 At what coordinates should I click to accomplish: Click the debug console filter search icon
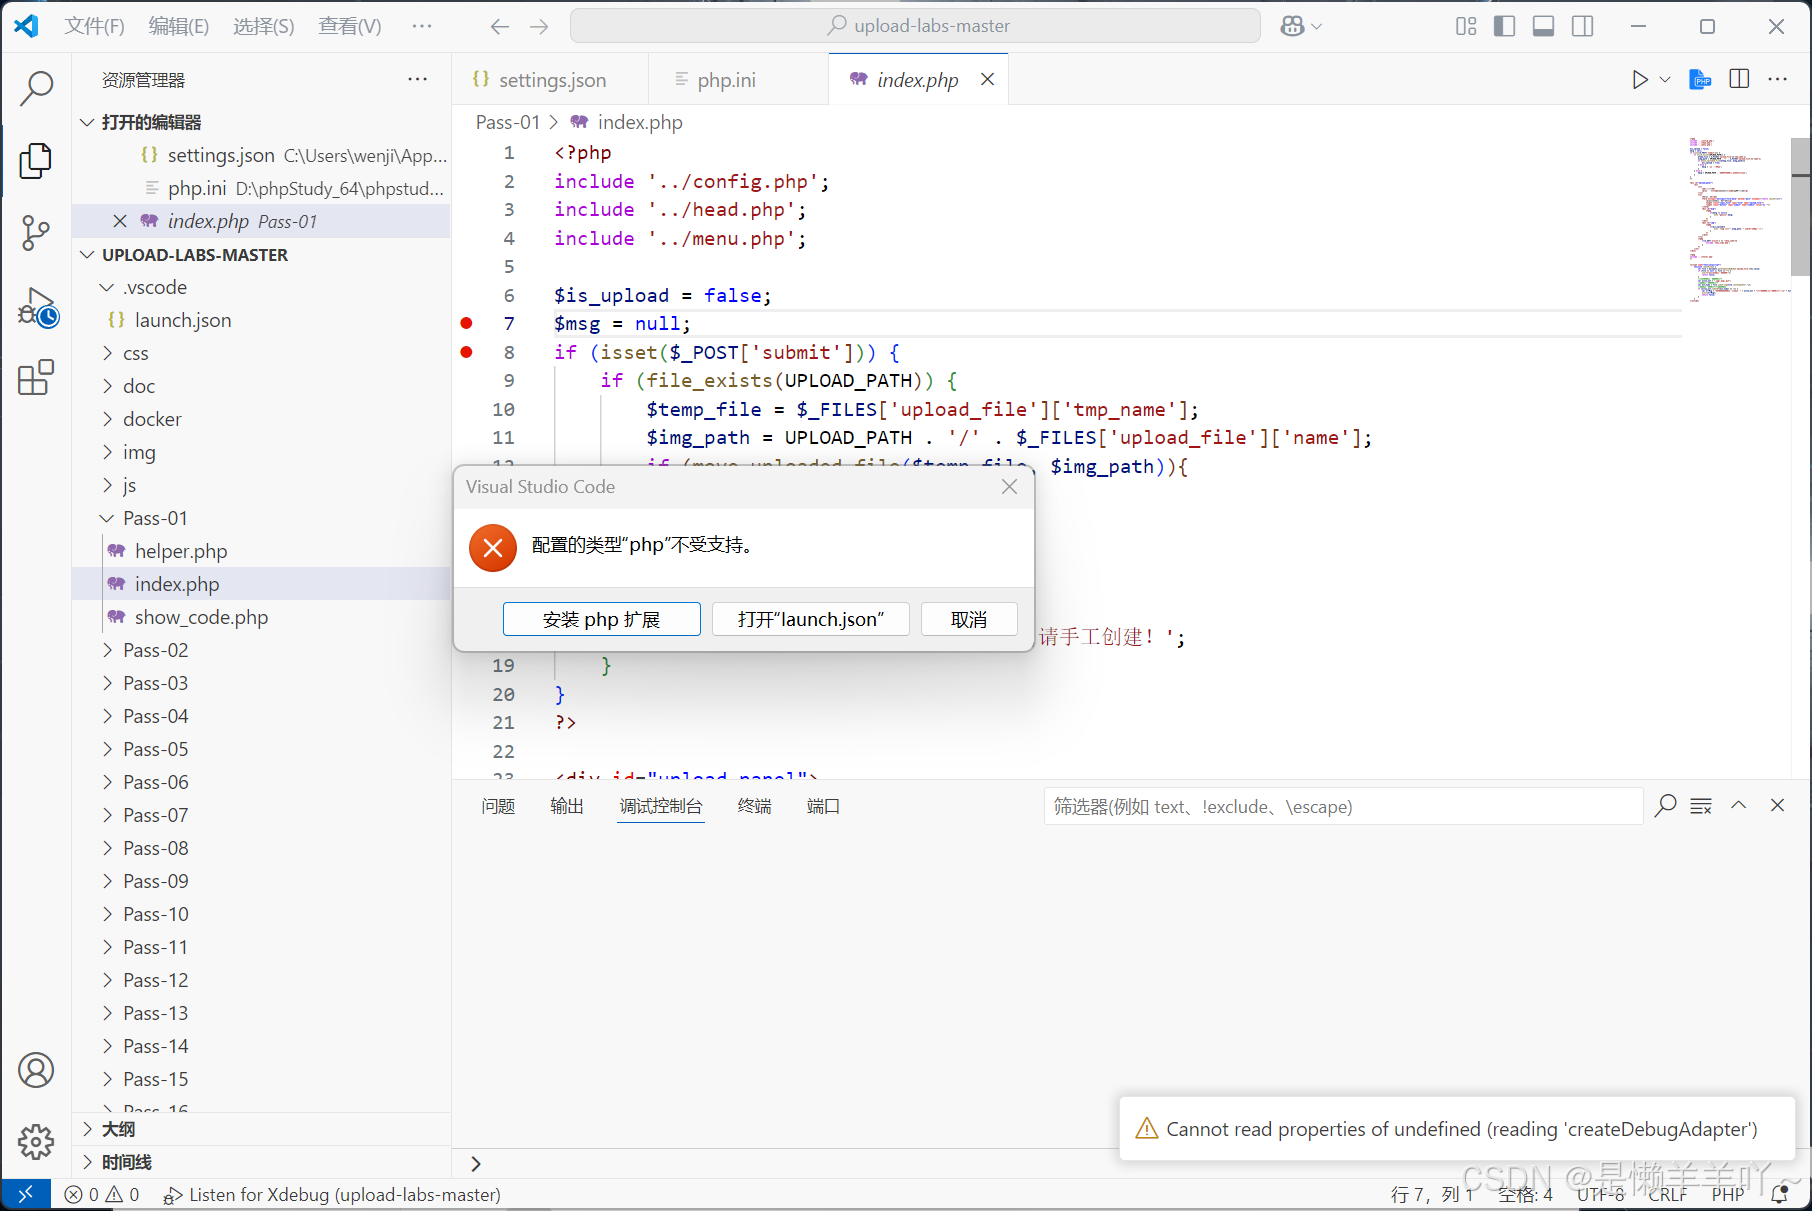point(1665,806)
